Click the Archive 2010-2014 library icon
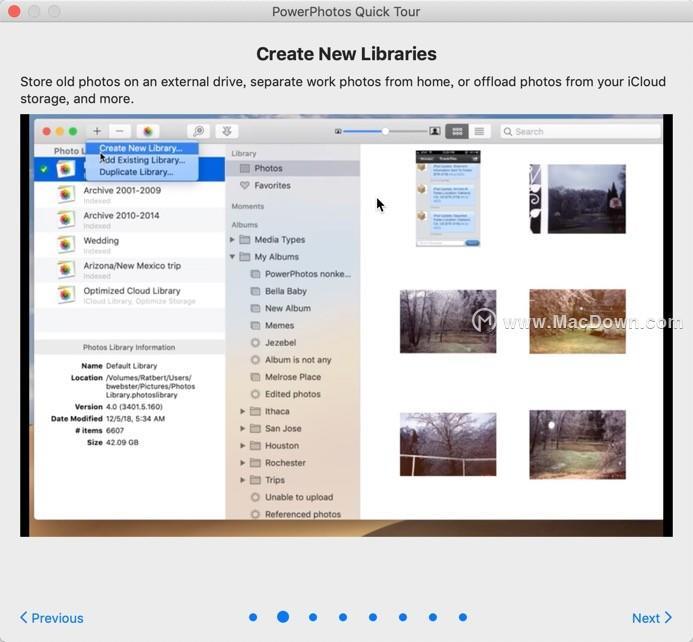Viewport: 693px width, 642px height. (65, 220)
